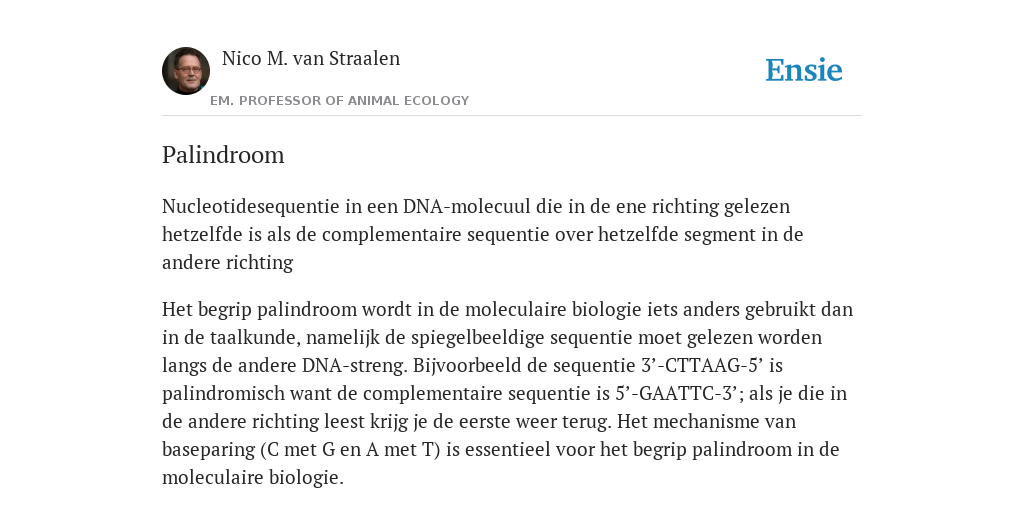This screenshot has width=1024, height=512.
Task: Click the author name Nico M. van Straalen
Action: coord(311,58)
